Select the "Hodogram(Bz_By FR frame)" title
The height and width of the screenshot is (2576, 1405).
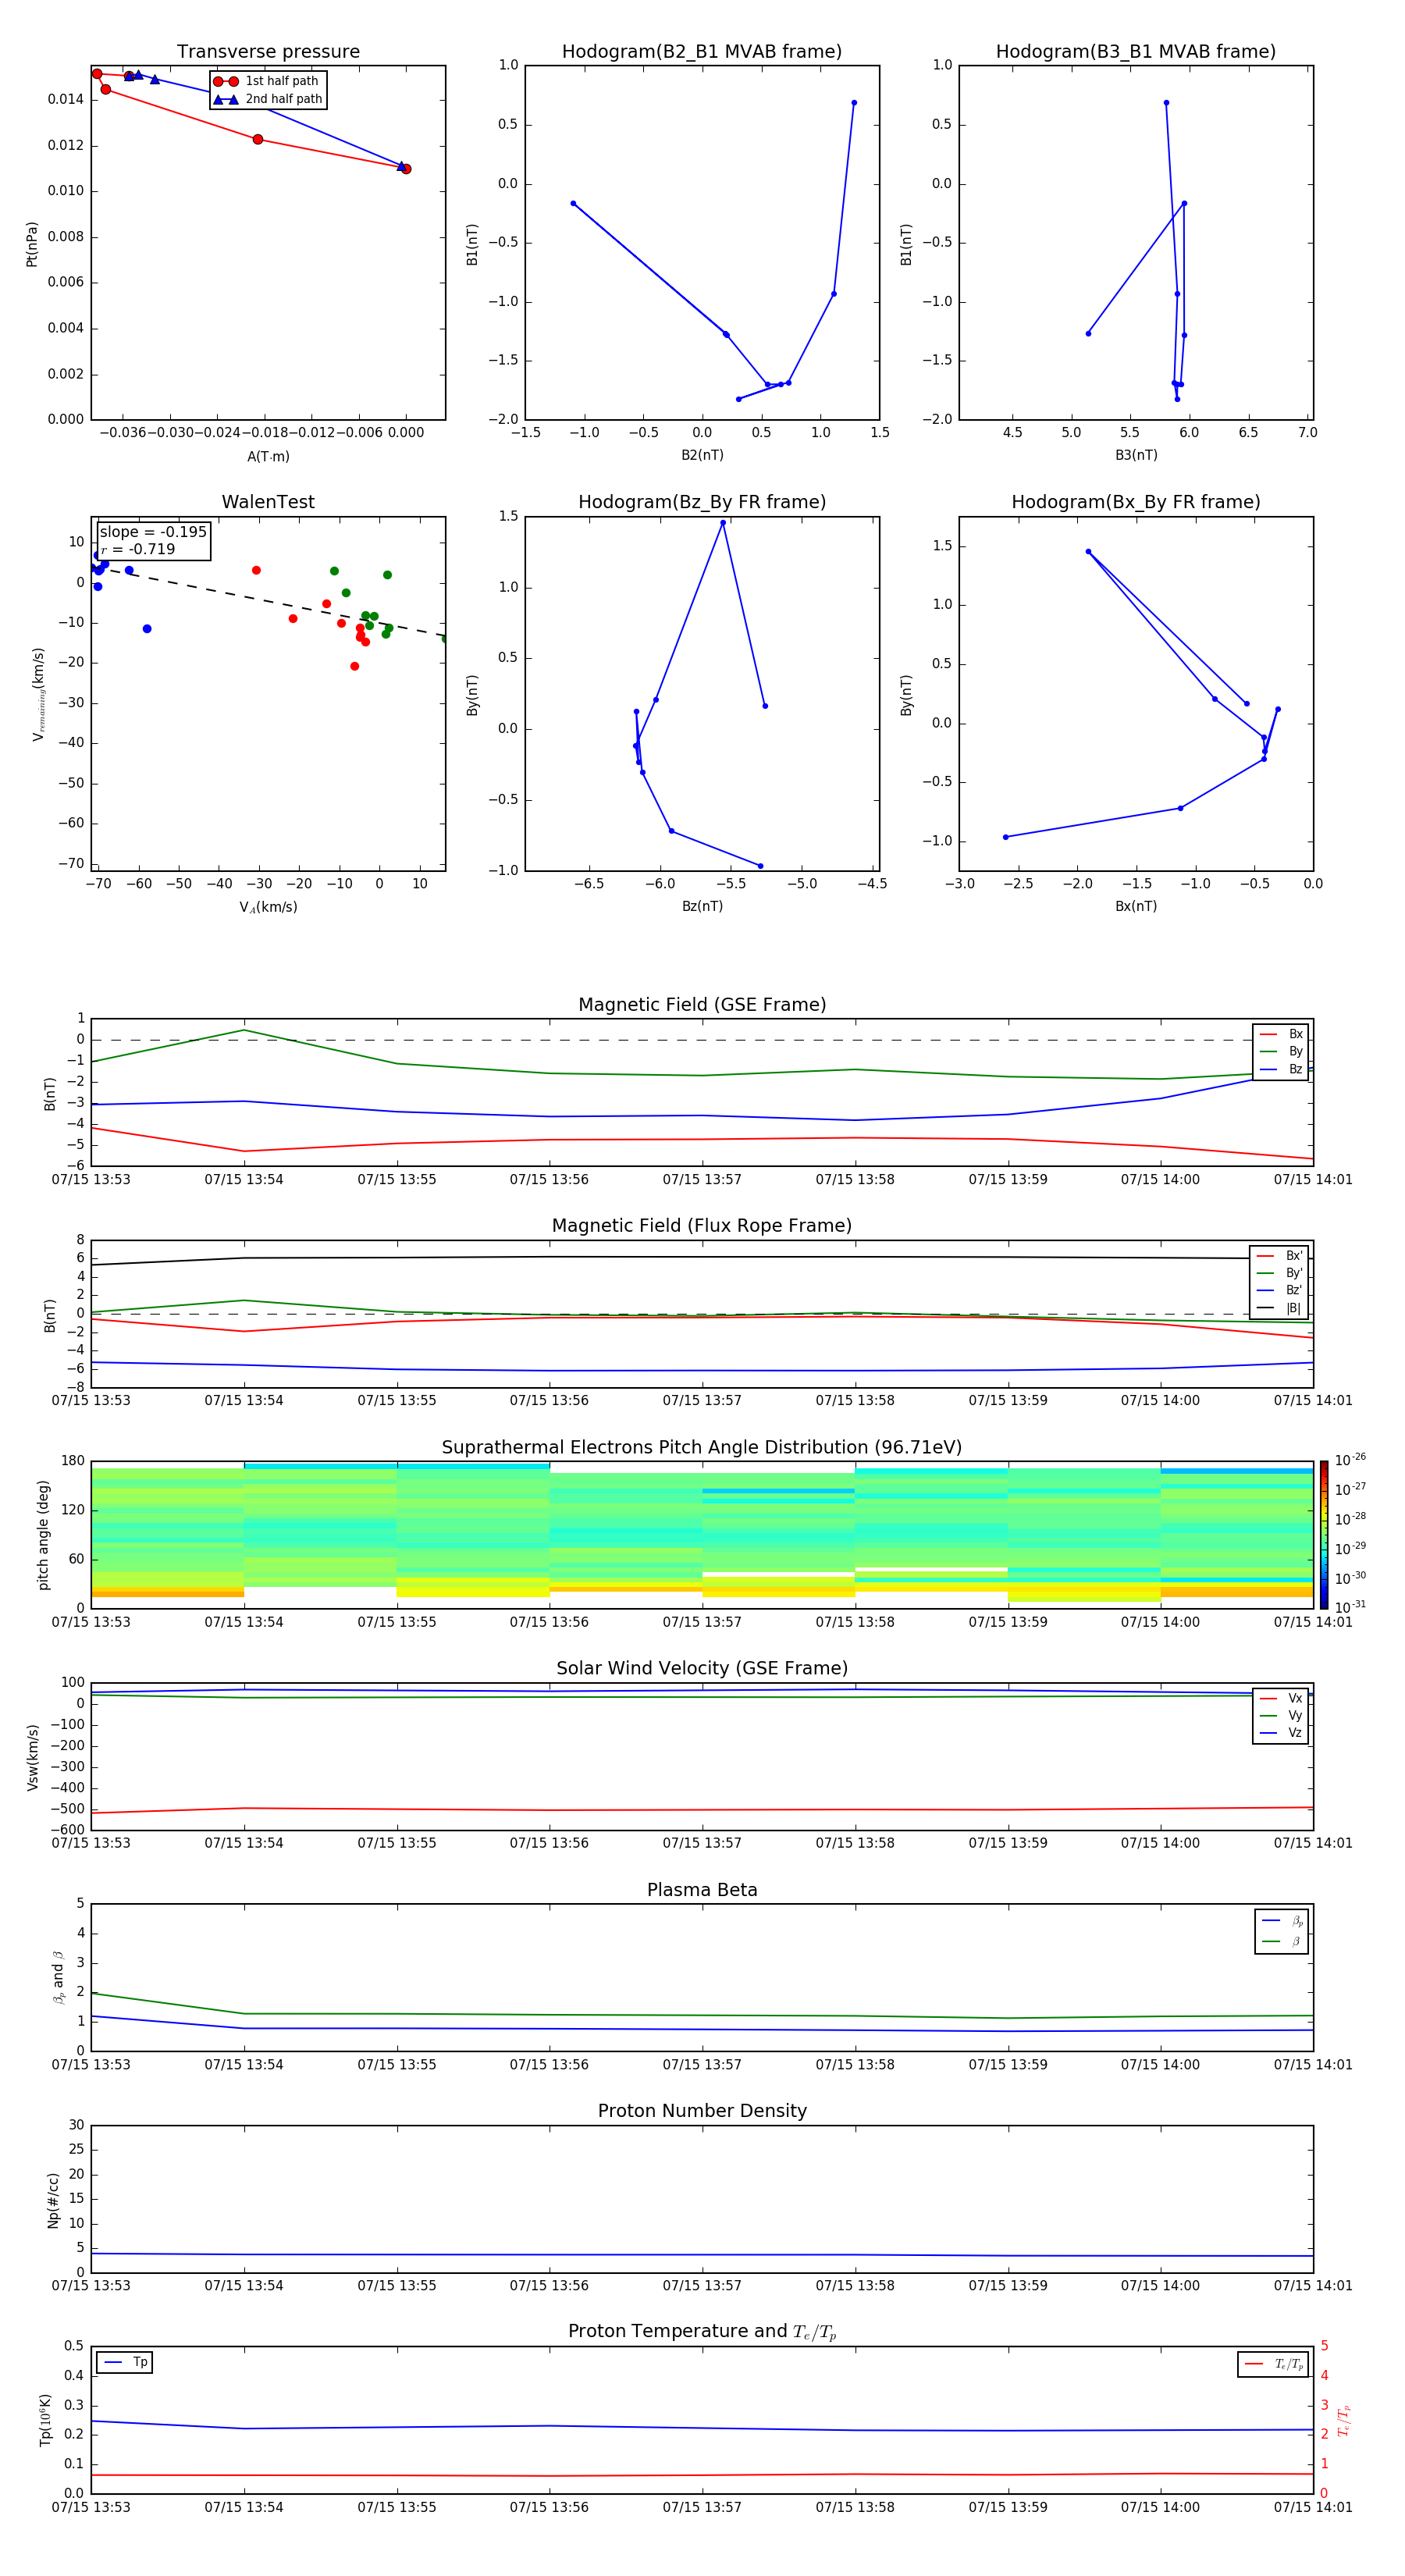coord(702,502)
